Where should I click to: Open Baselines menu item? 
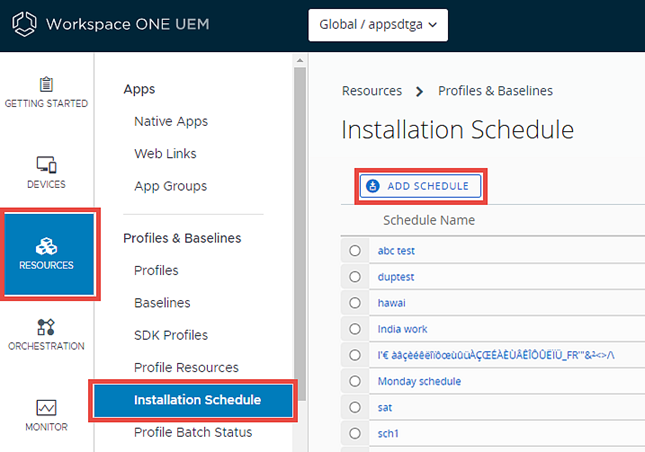click(x=162, y=303)
